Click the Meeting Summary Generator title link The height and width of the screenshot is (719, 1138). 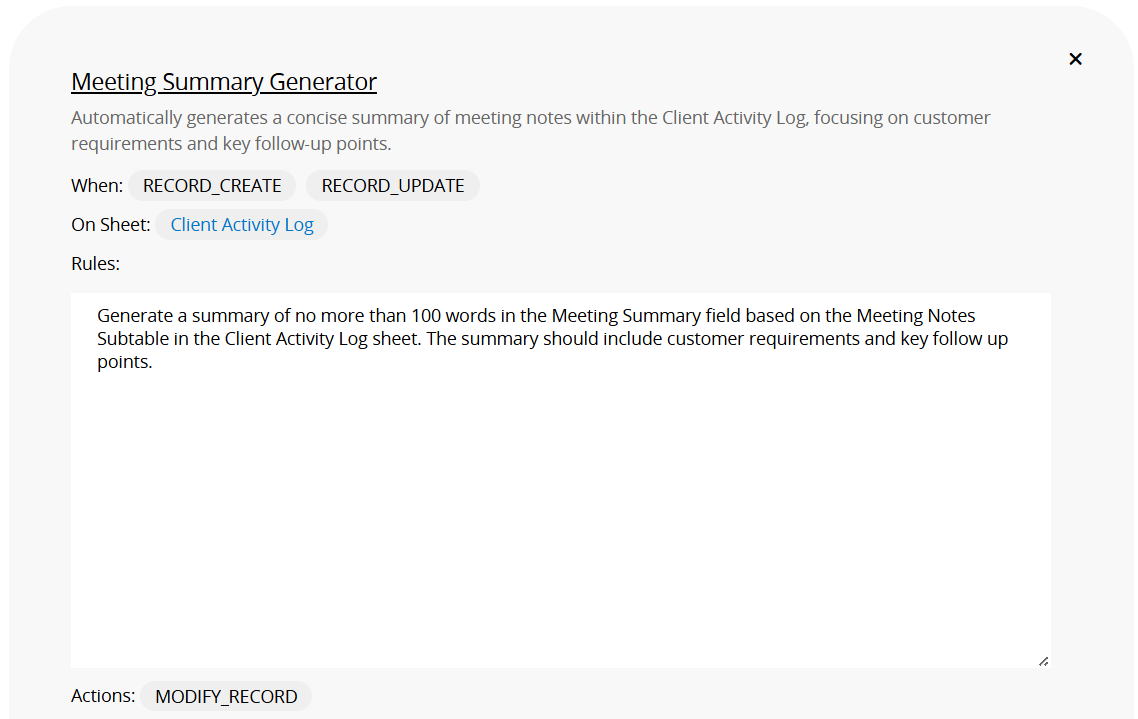click(x=224, y=82)
